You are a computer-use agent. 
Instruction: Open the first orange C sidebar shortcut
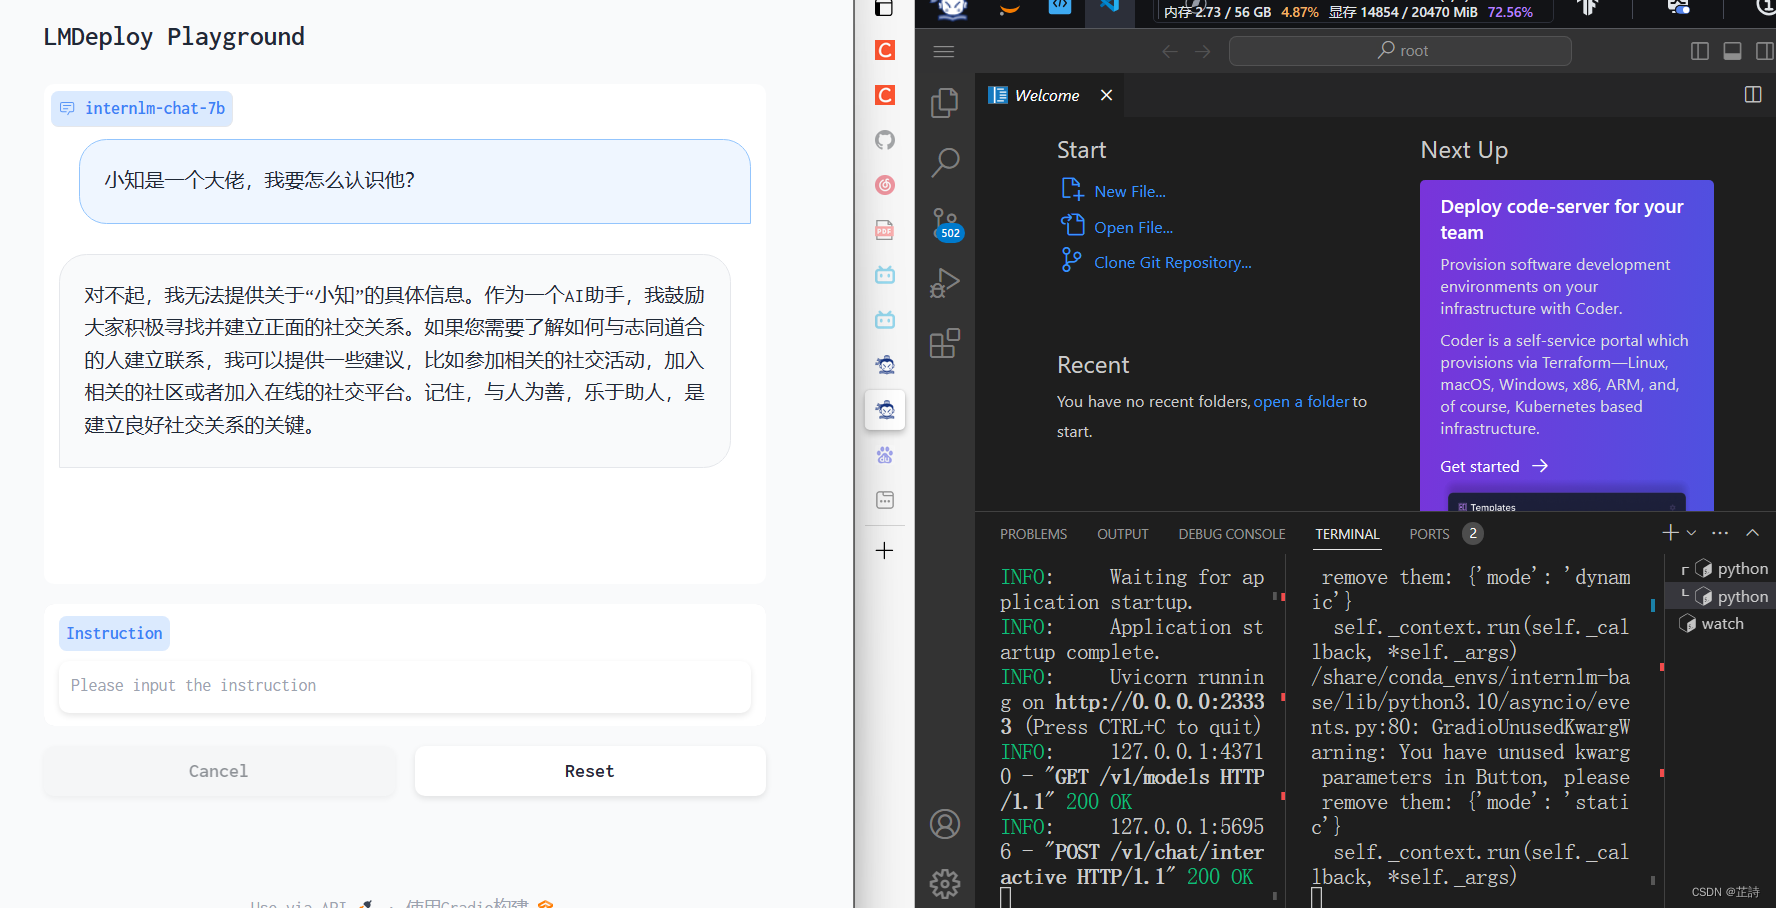[885, 50]
